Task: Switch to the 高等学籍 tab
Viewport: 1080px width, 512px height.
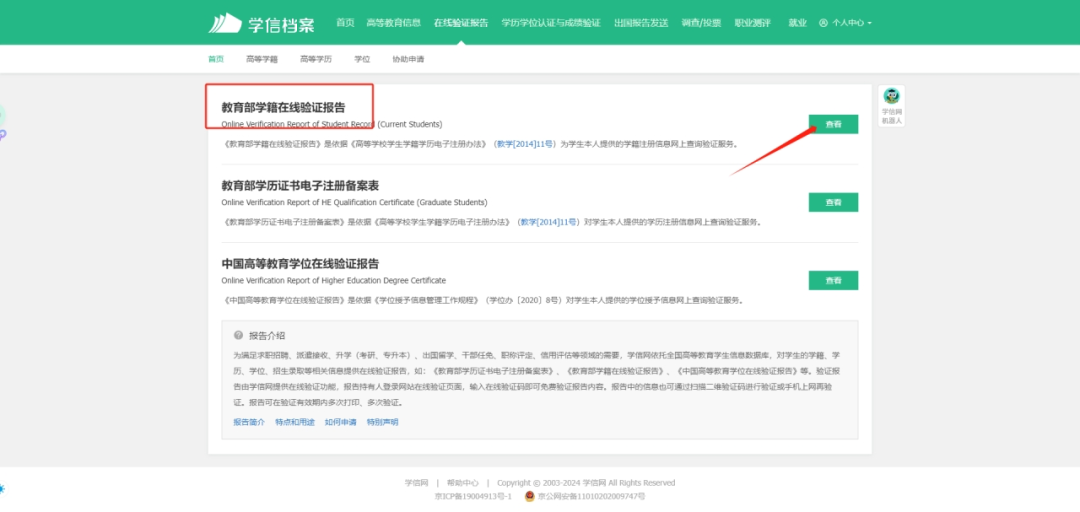Action: [262, 59]
